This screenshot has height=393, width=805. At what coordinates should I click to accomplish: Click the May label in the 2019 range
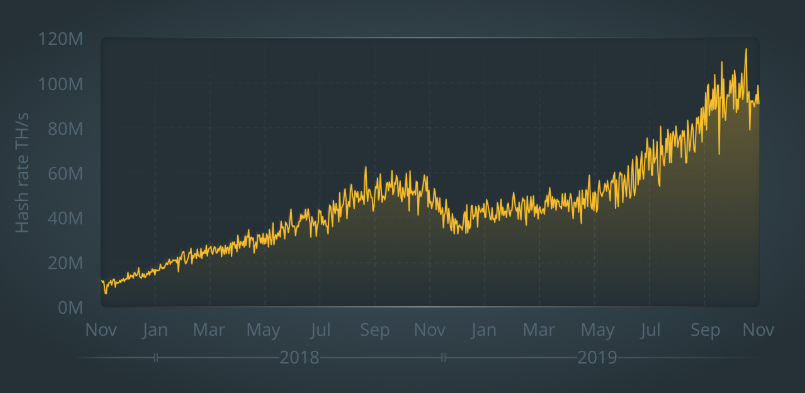pos(598,330)
